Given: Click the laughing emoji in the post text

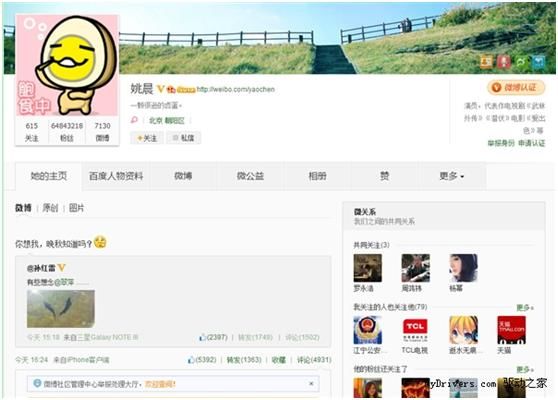Looking at the screenshot, I should [100, 242].
